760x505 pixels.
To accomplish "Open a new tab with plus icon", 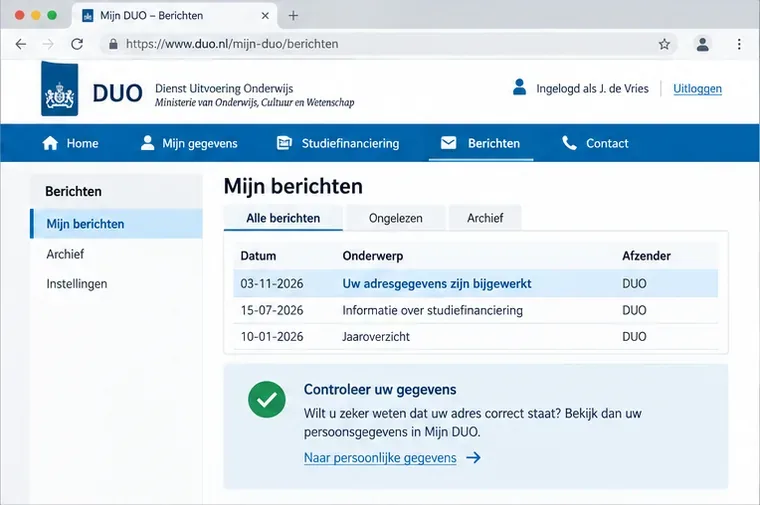I will [293, 16].
